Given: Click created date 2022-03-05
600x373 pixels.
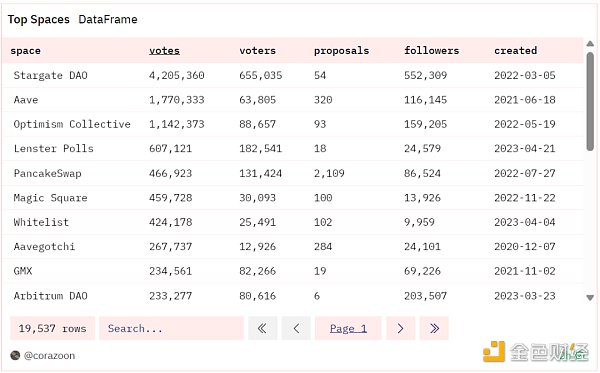Looking at the screenshot, I should [525, 75].
